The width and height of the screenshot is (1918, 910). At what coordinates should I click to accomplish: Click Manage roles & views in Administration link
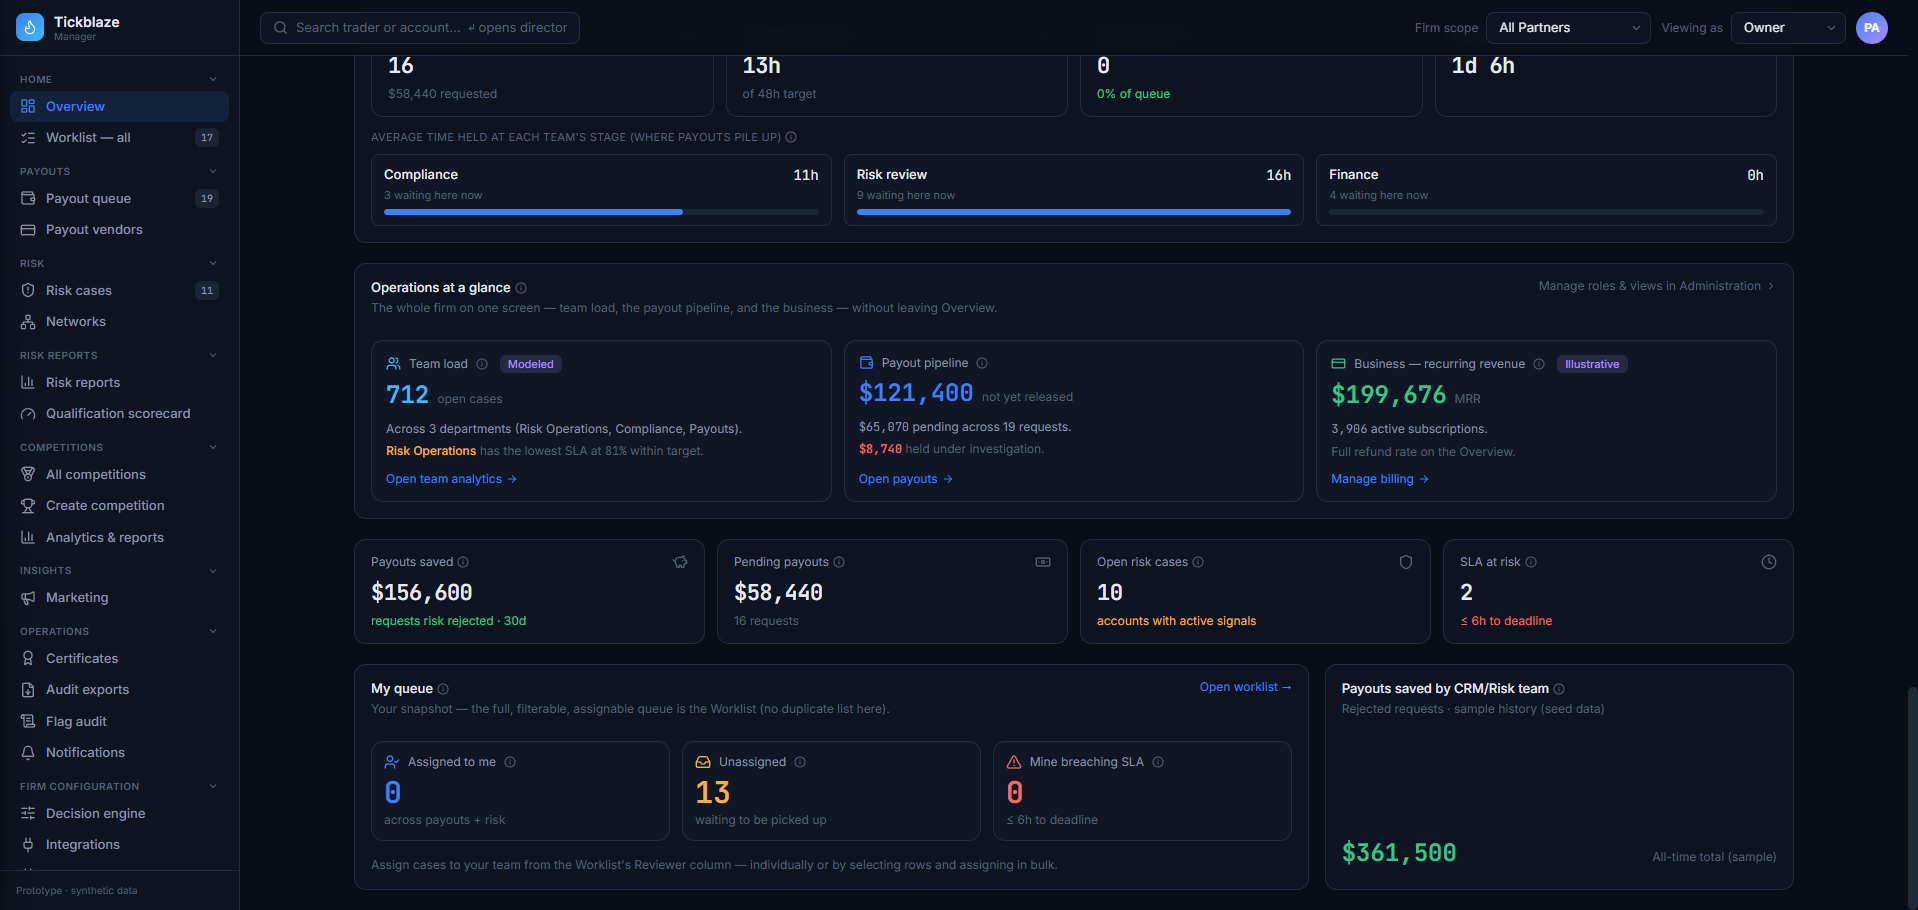click(1656, 286)
